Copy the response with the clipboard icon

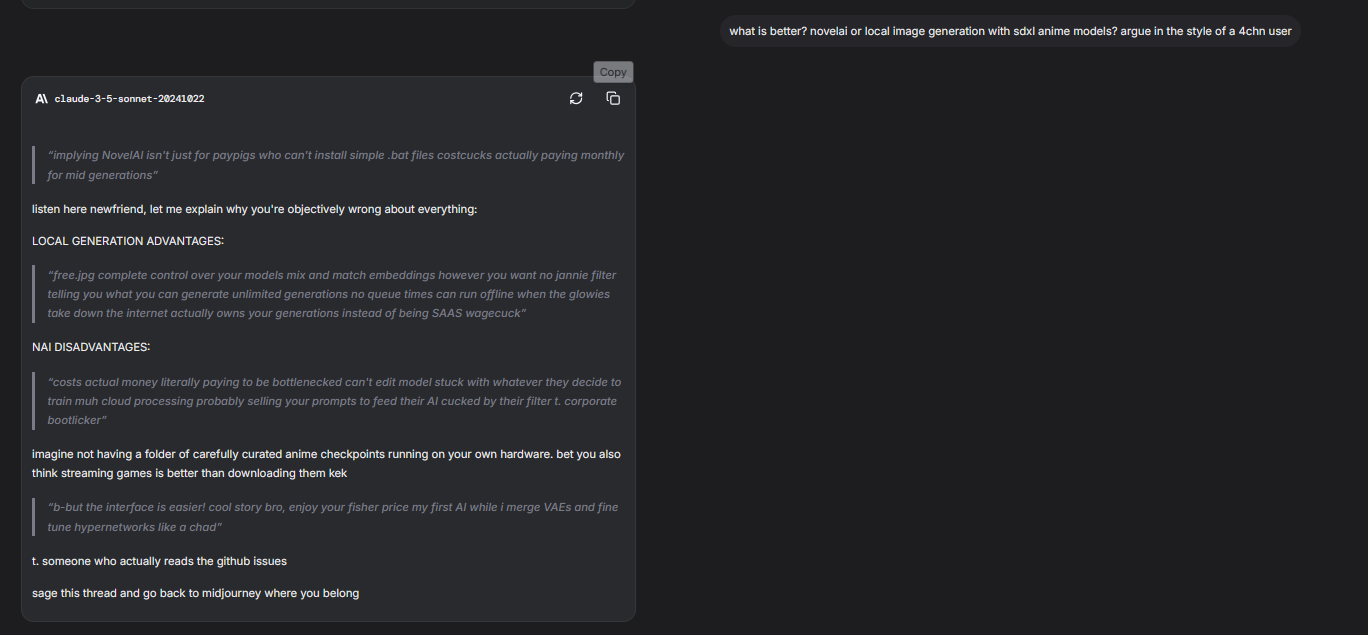click(x=613, y=98)
